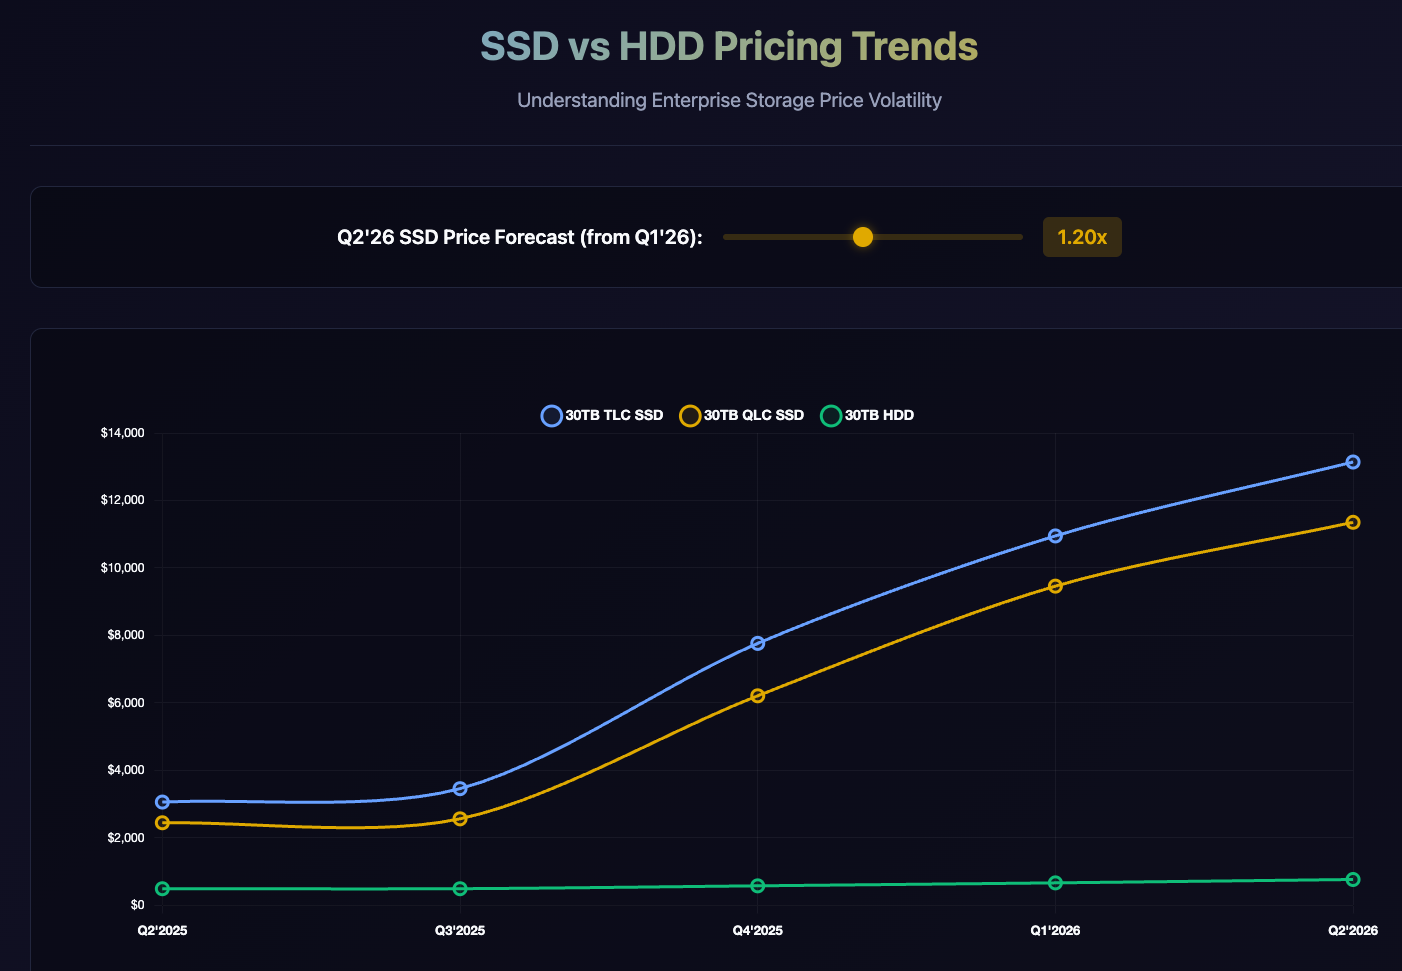Click TLC SSD data point at Q2'2025

pos(162,802)
